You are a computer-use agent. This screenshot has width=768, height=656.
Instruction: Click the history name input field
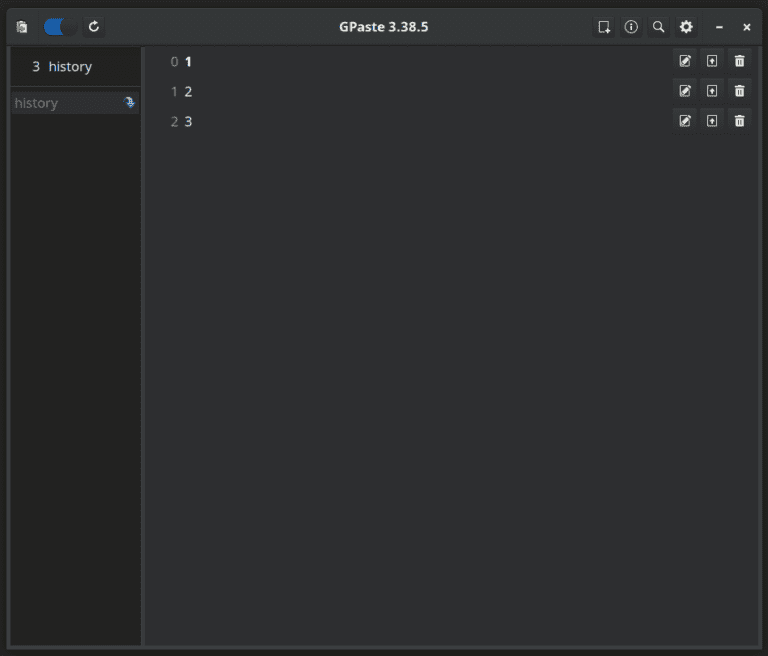click(75, 103)
